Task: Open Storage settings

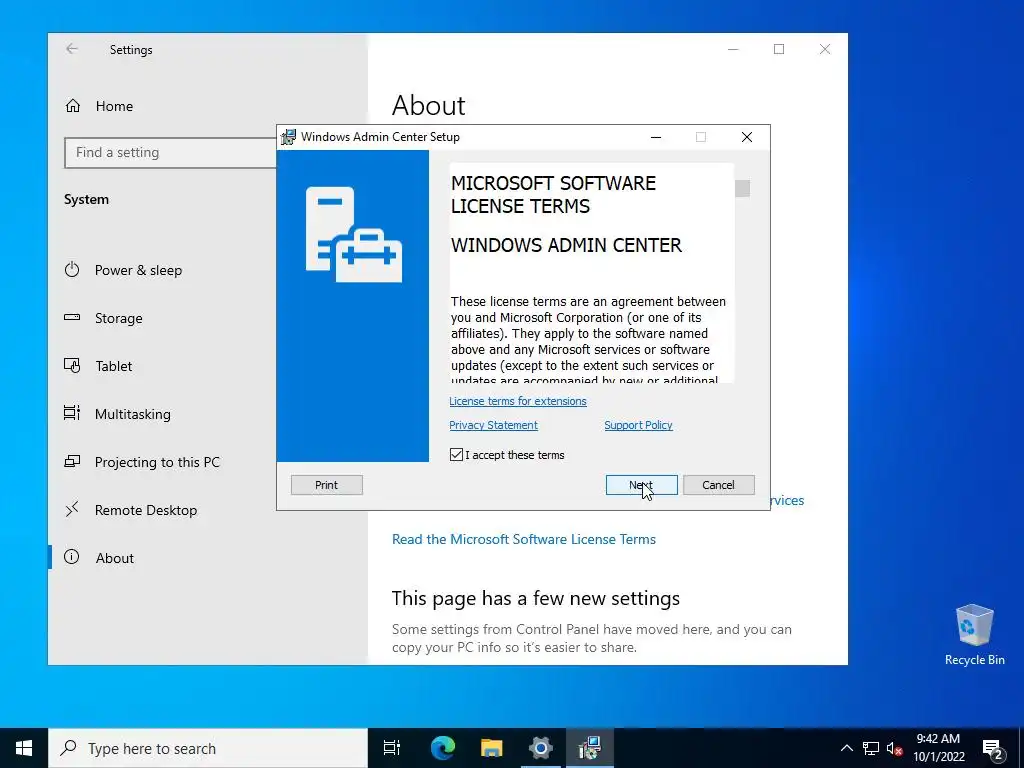Action: pos(118,318)
